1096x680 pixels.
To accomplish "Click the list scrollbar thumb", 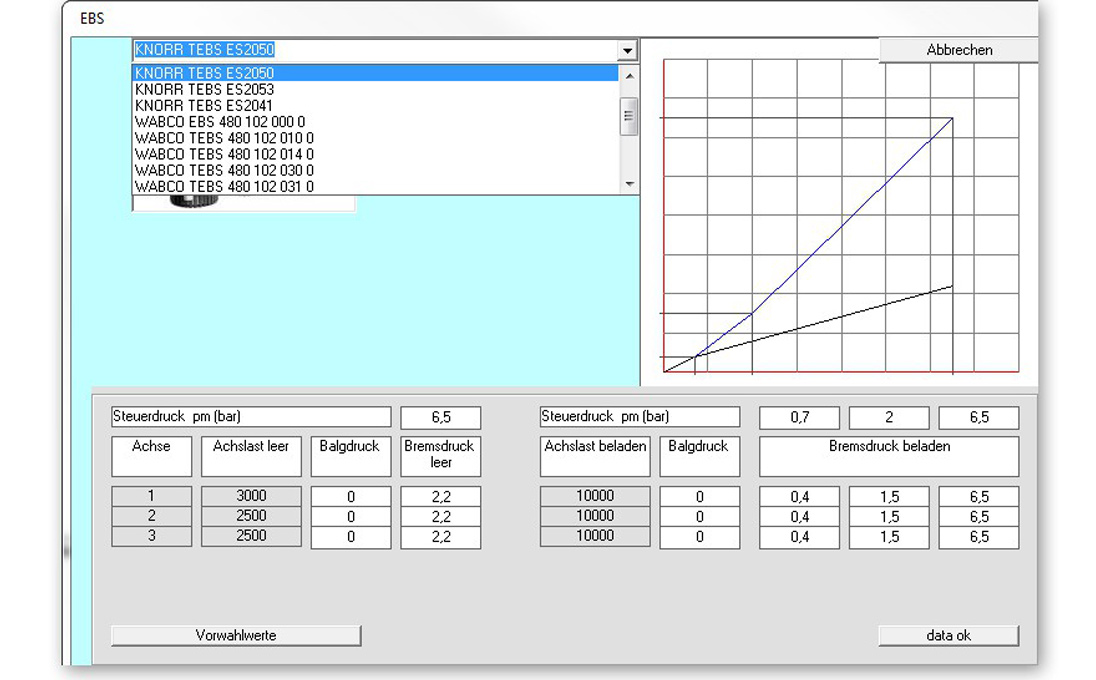I will pyautogui.click(x=629, y=117).
